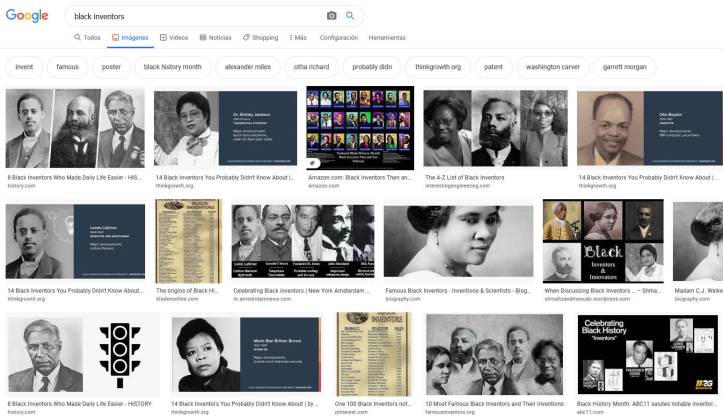Open search by image camera icon
Screen dimensions: 723x418
pos(331,16)
